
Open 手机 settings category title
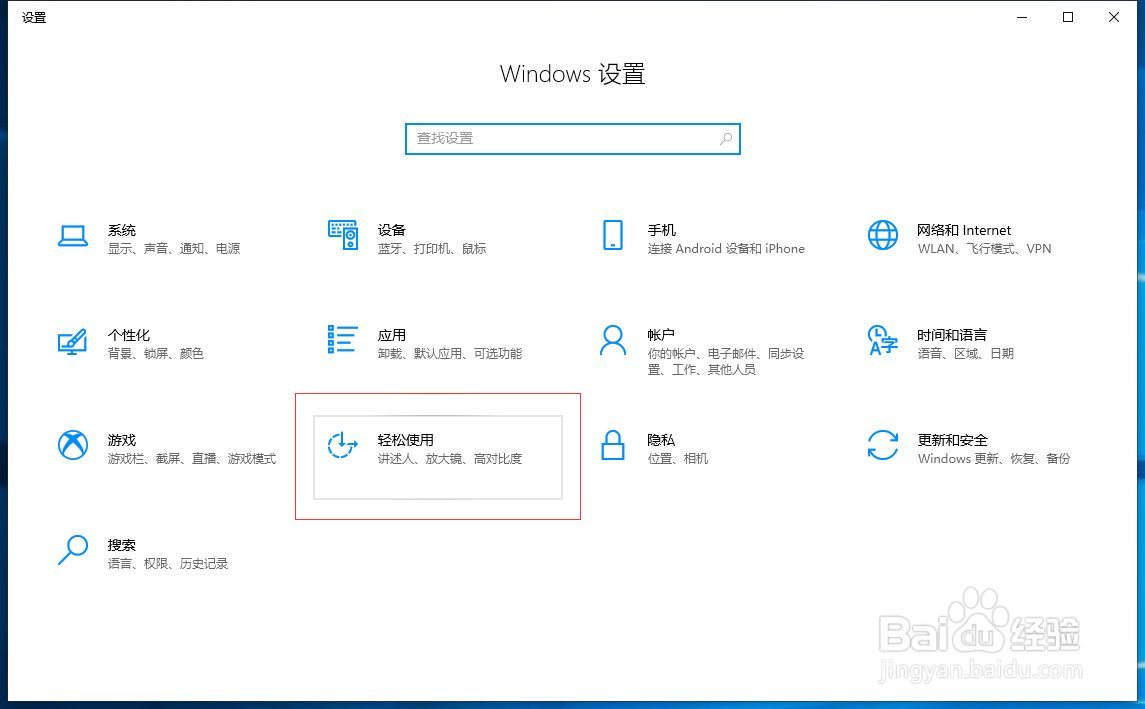tap(662, 230)
